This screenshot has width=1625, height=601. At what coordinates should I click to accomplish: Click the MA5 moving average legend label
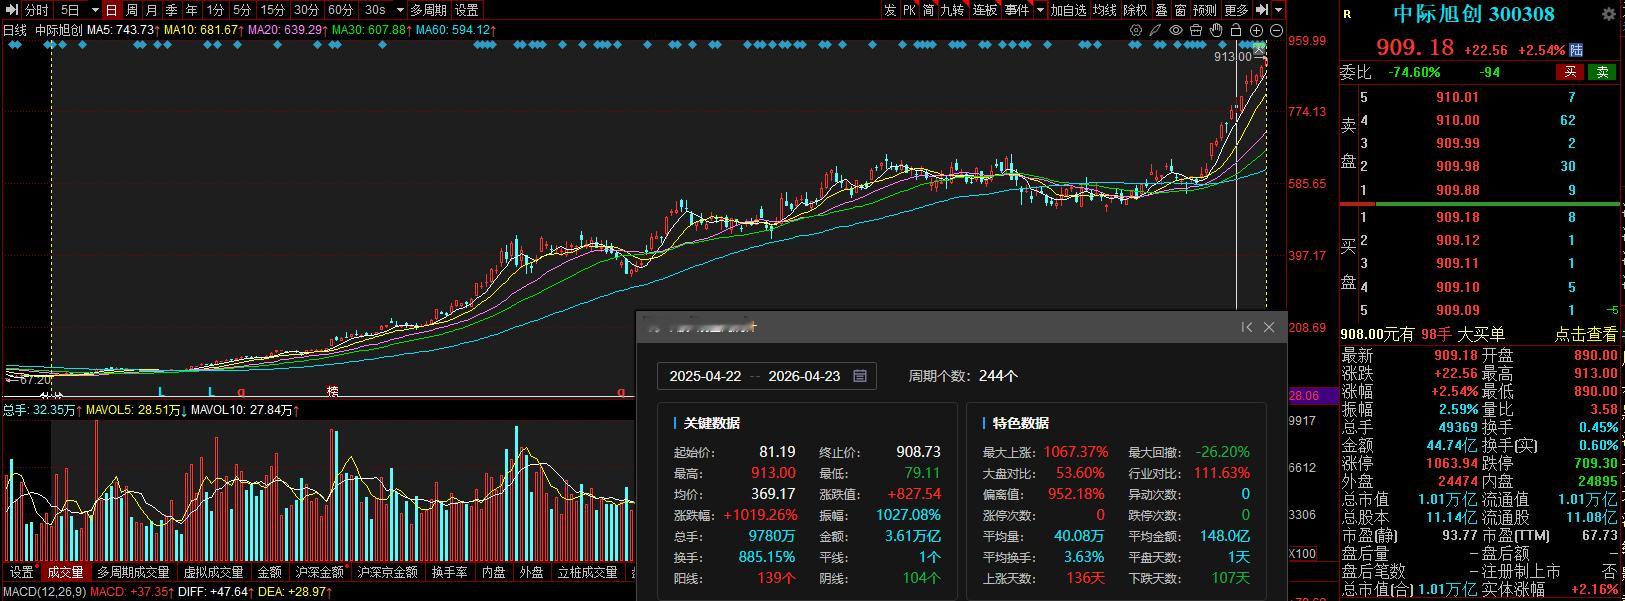[x=120, y=30]
